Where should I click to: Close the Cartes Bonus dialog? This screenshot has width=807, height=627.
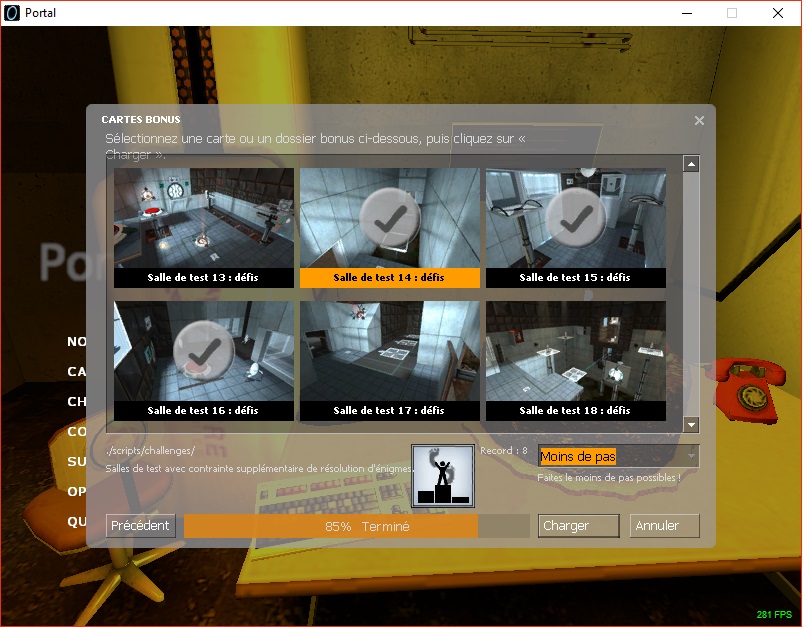[699, 121]
